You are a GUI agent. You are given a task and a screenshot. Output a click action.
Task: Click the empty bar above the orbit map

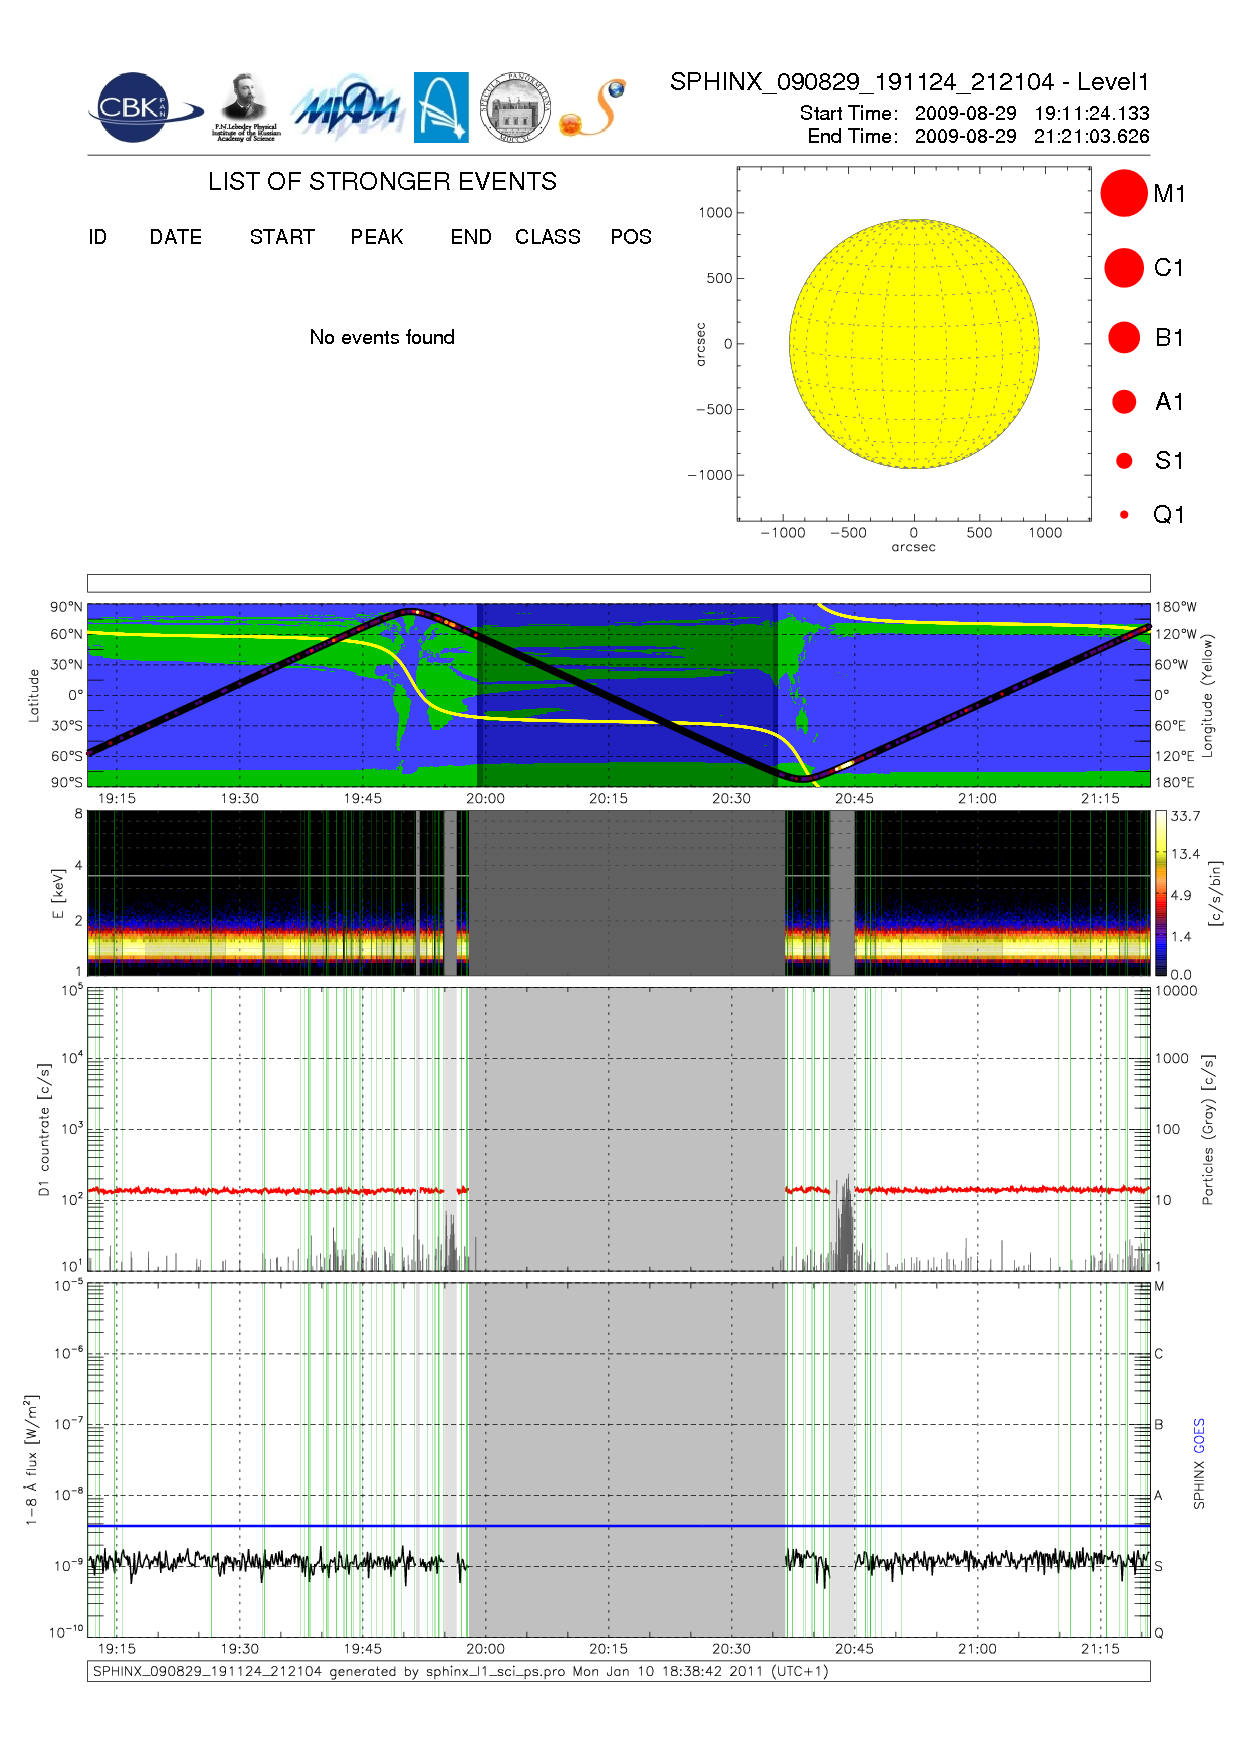[618, 583]
